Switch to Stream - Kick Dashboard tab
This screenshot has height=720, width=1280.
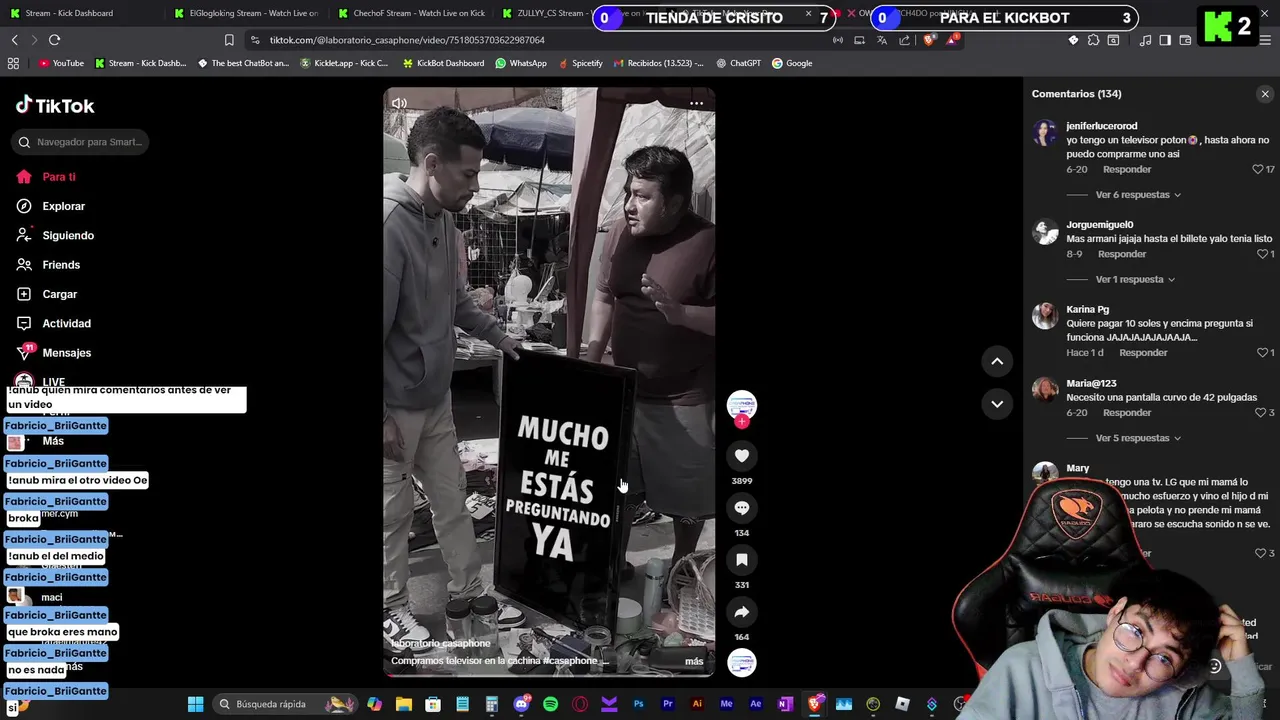tap(68, 13)
